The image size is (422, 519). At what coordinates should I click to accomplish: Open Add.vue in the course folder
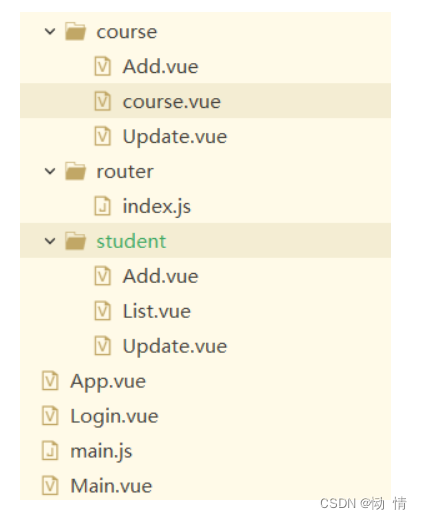[x=161, y=66]
